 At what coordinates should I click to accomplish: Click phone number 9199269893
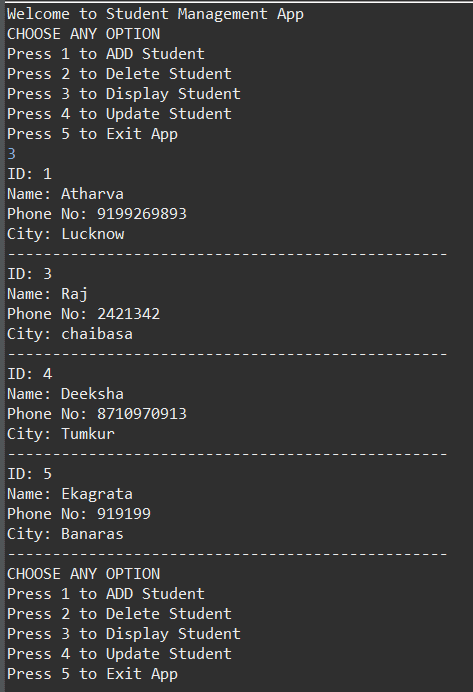[142, 214]
